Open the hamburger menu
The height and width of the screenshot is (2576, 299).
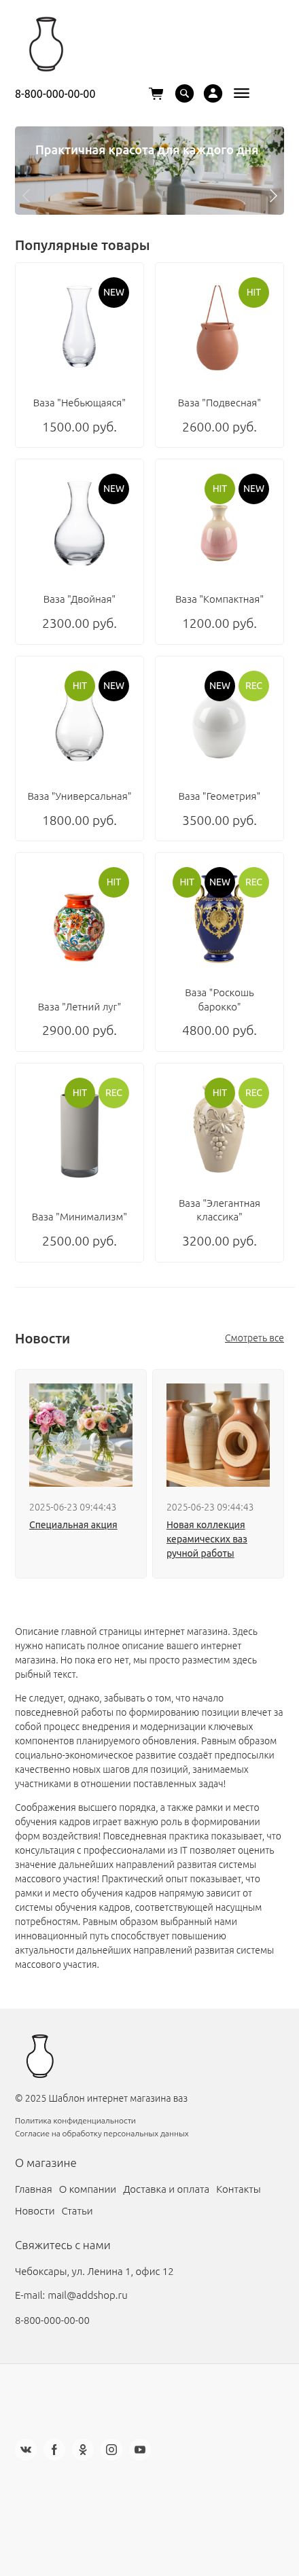coord(241,93)
